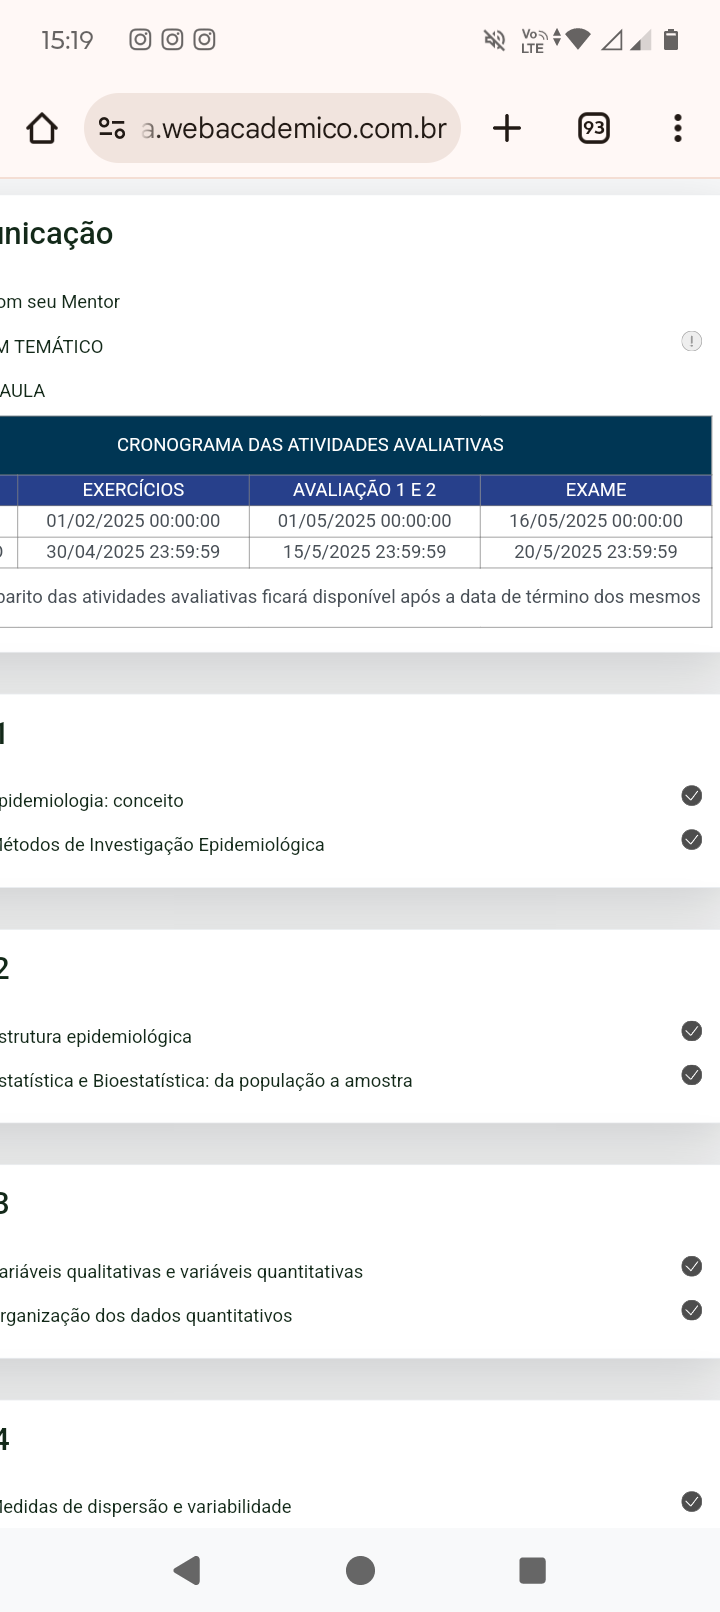Toggle checkmark for Variáveis qualitativas e quantitativas
This screenshot has height=1612, width=720.
click(692, 1266)
